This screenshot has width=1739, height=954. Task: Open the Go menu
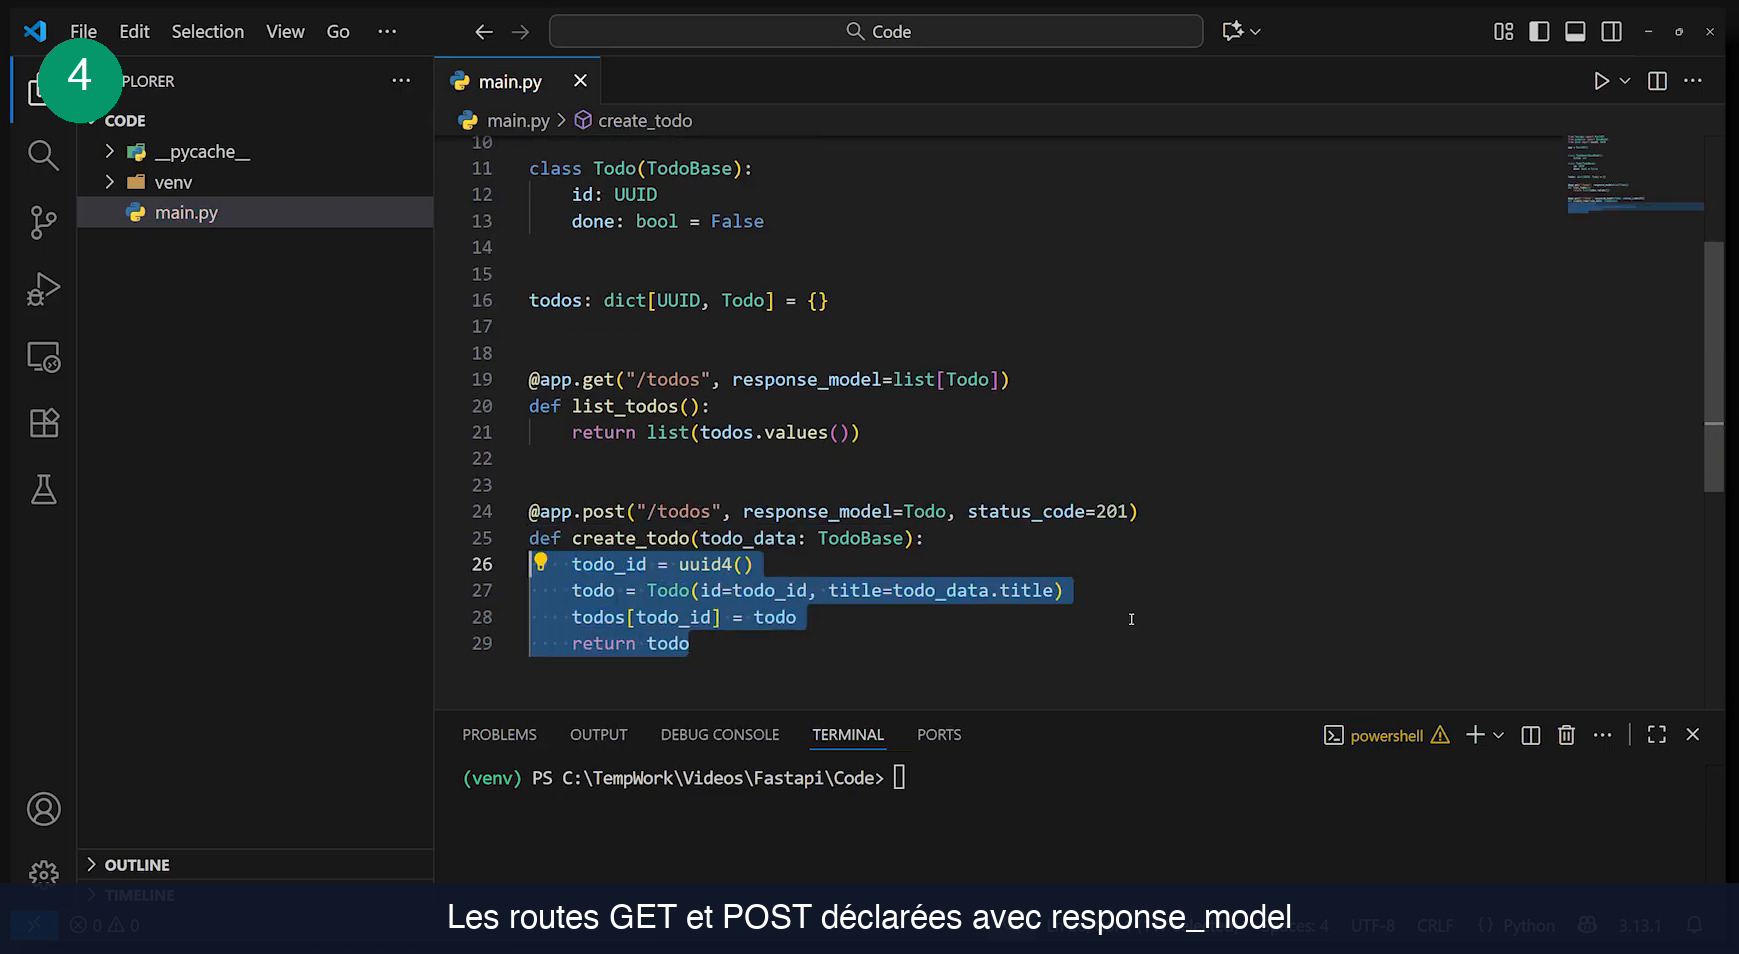pyautogui.click(x=338, y=32)
